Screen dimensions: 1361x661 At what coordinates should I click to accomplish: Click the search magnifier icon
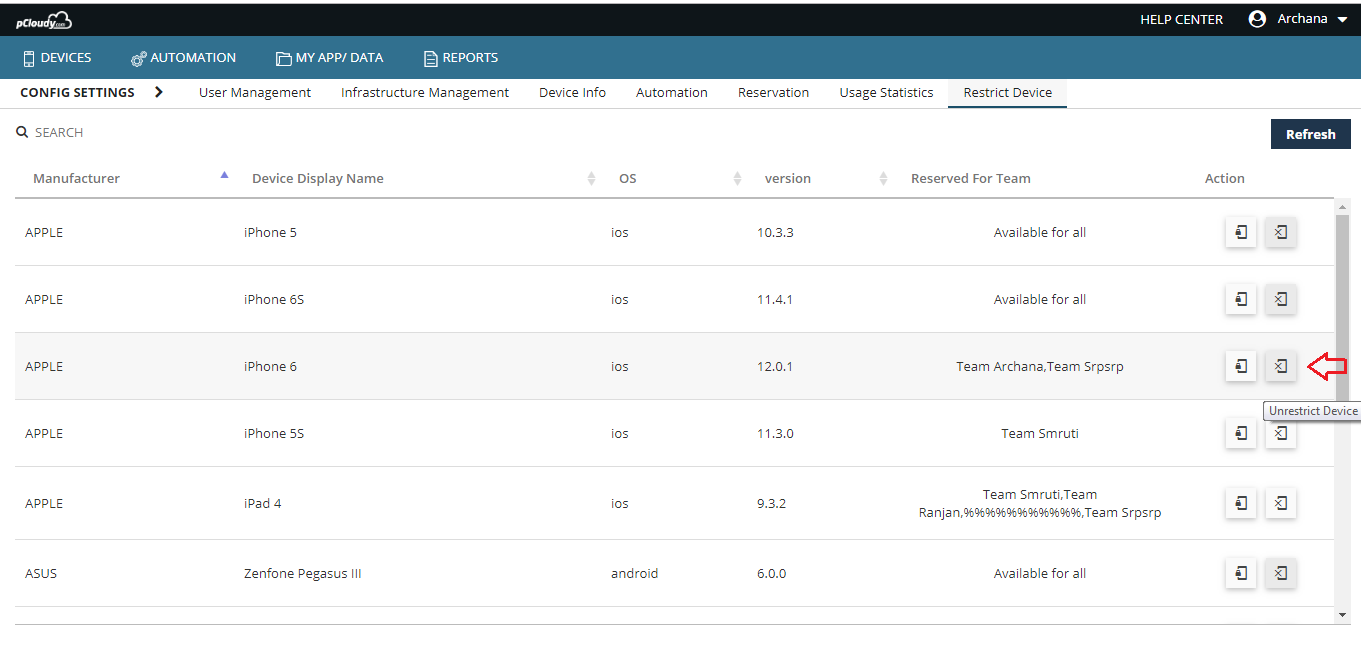tap(22, 132)
